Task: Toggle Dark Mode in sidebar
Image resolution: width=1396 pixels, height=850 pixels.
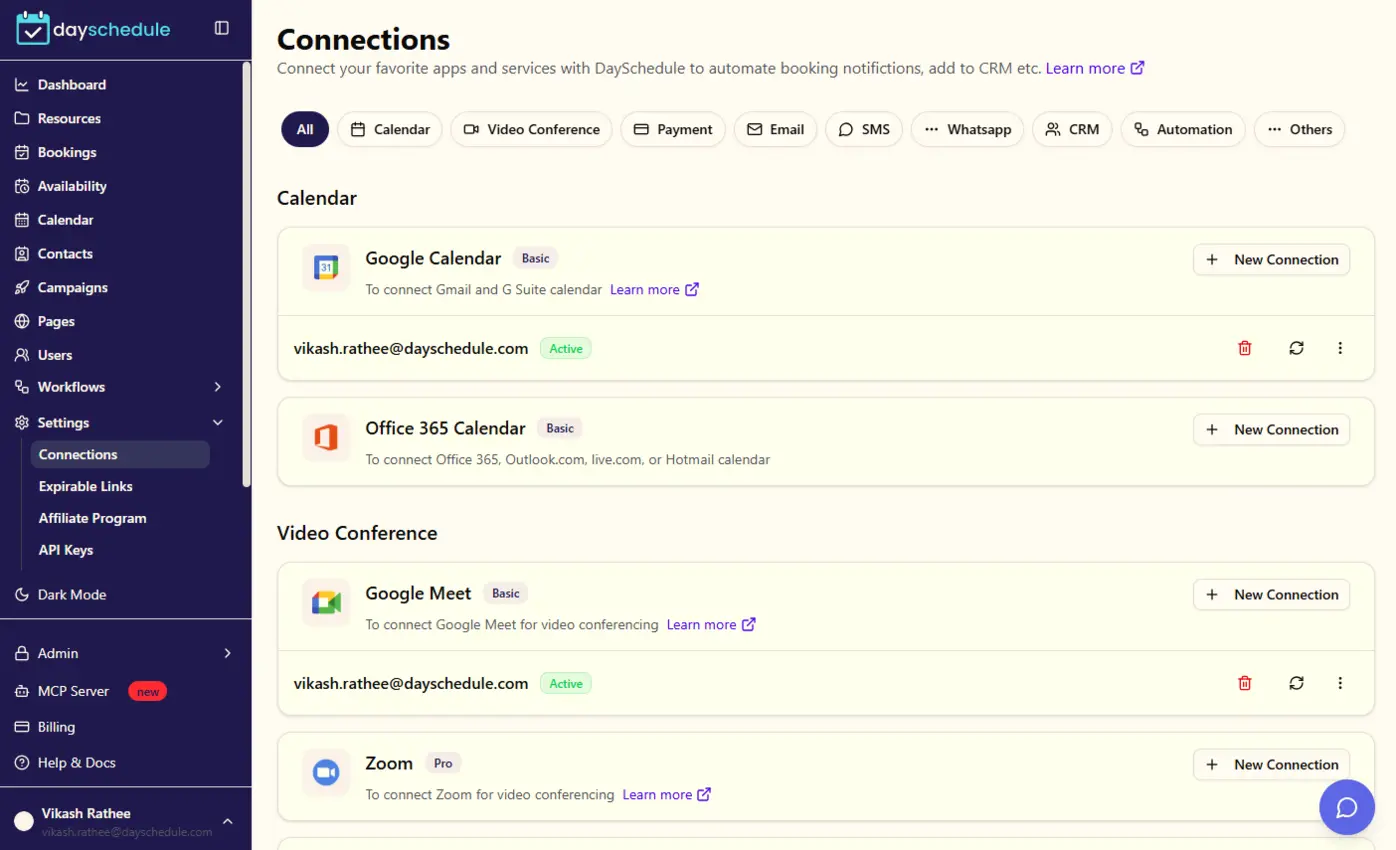Action: coord(60,594)
